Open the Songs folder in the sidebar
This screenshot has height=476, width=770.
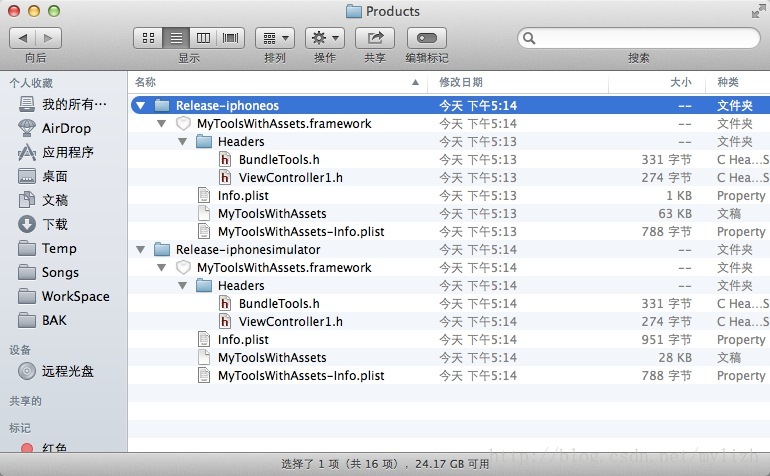pyautogui.click(x=48, y=272)
